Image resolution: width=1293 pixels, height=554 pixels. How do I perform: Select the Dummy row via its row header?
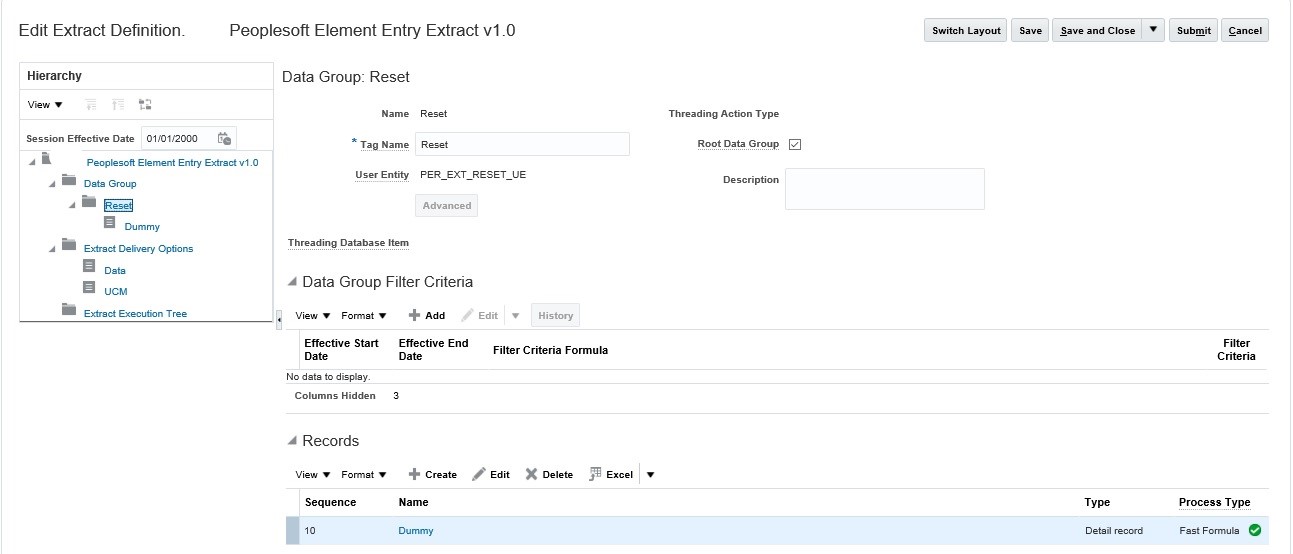tap(292, 531)
